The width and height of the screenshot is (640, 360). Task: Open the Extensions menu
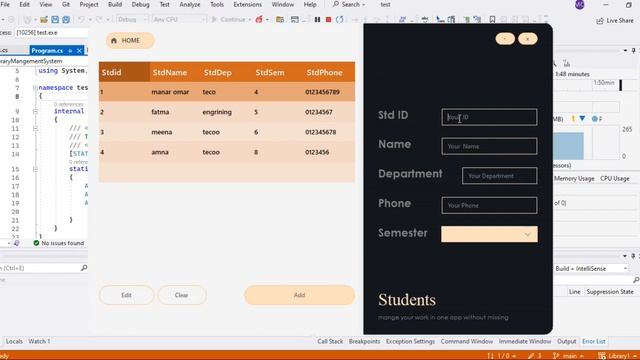coord(247,4)
